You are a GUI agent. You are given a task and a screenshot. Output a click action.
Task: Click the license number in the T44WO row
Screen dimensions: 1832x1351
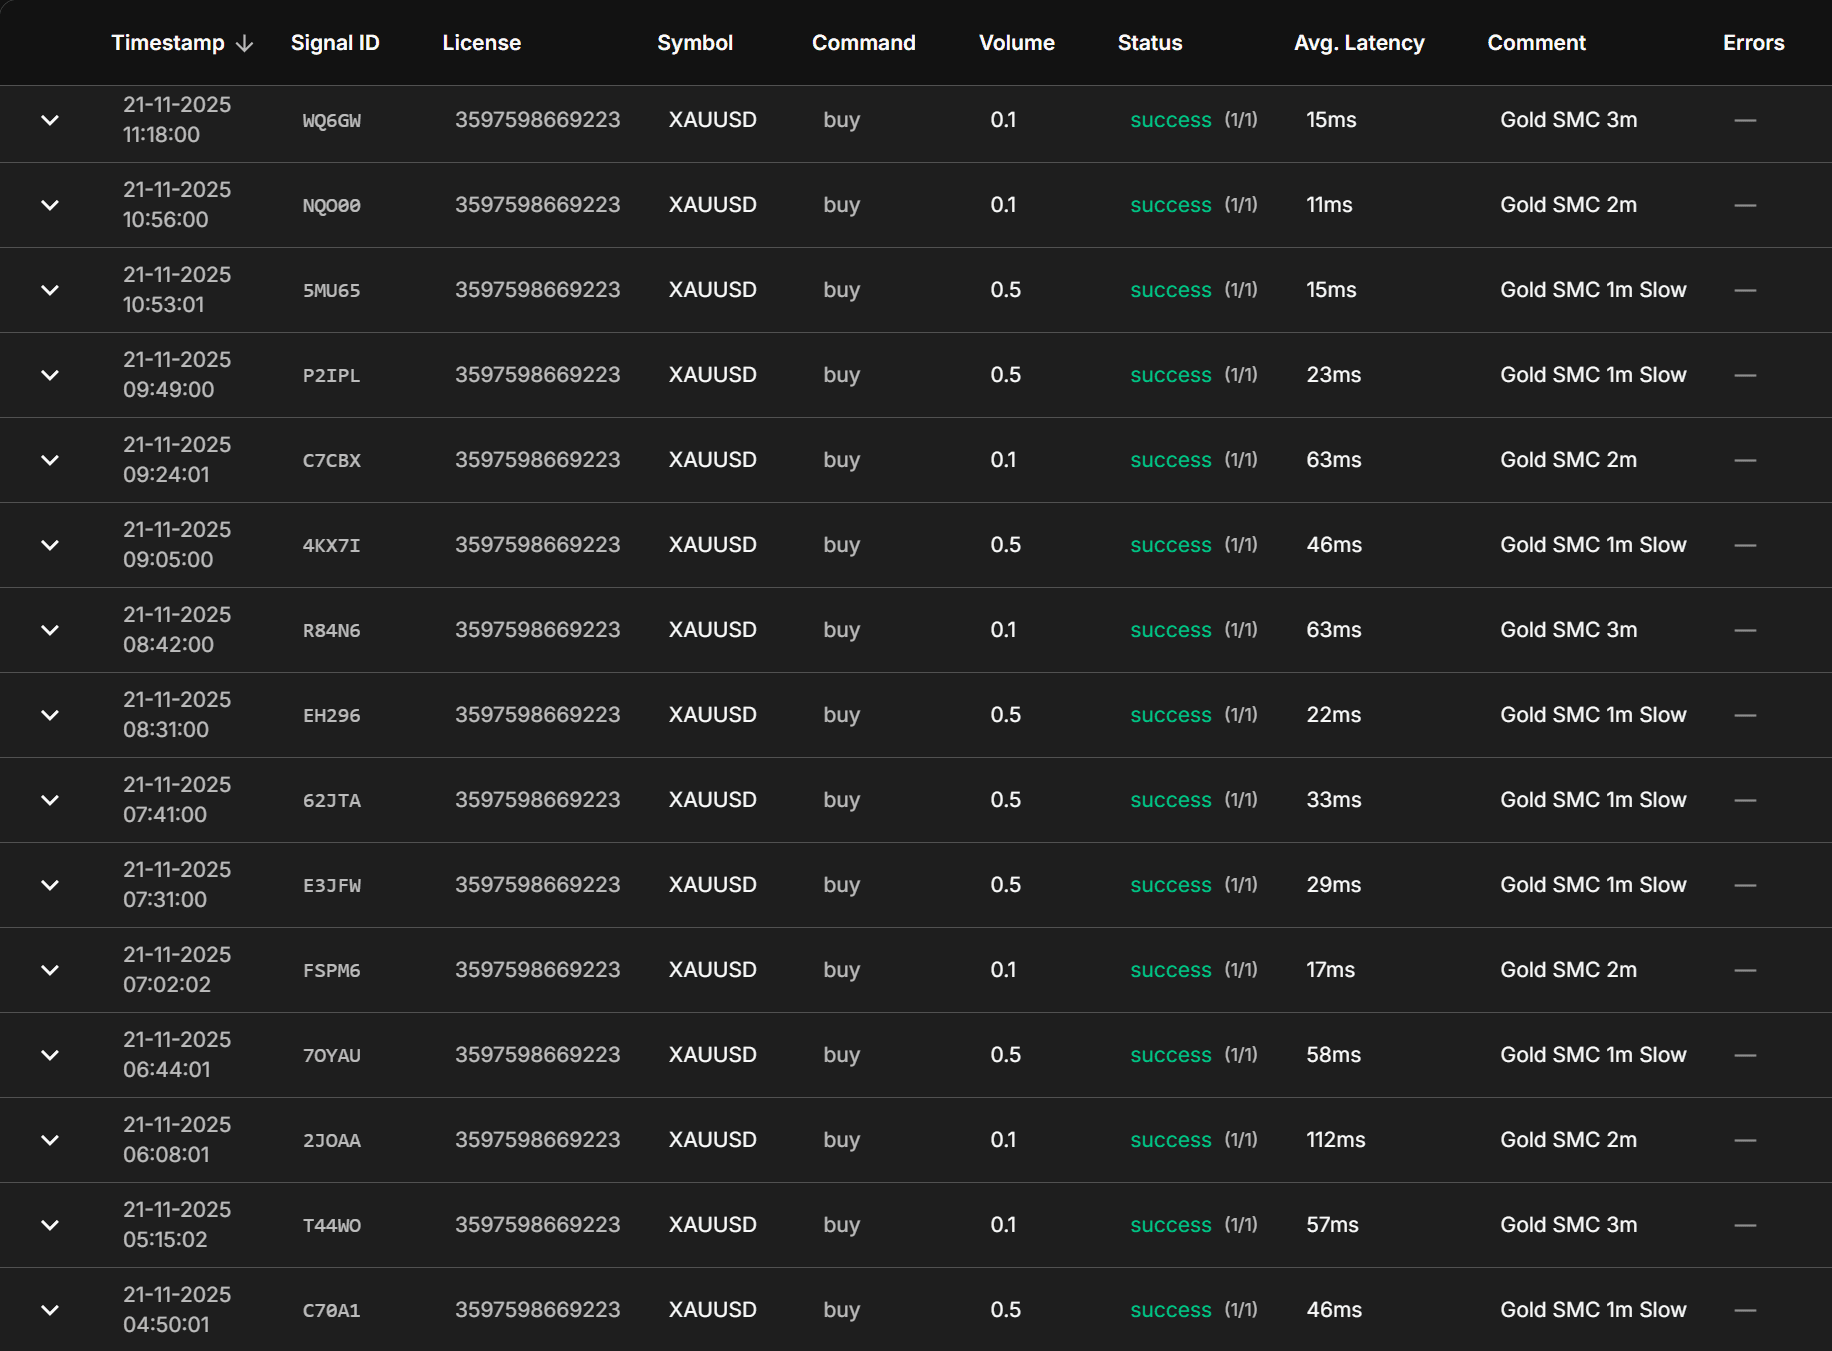point(537,1225)
